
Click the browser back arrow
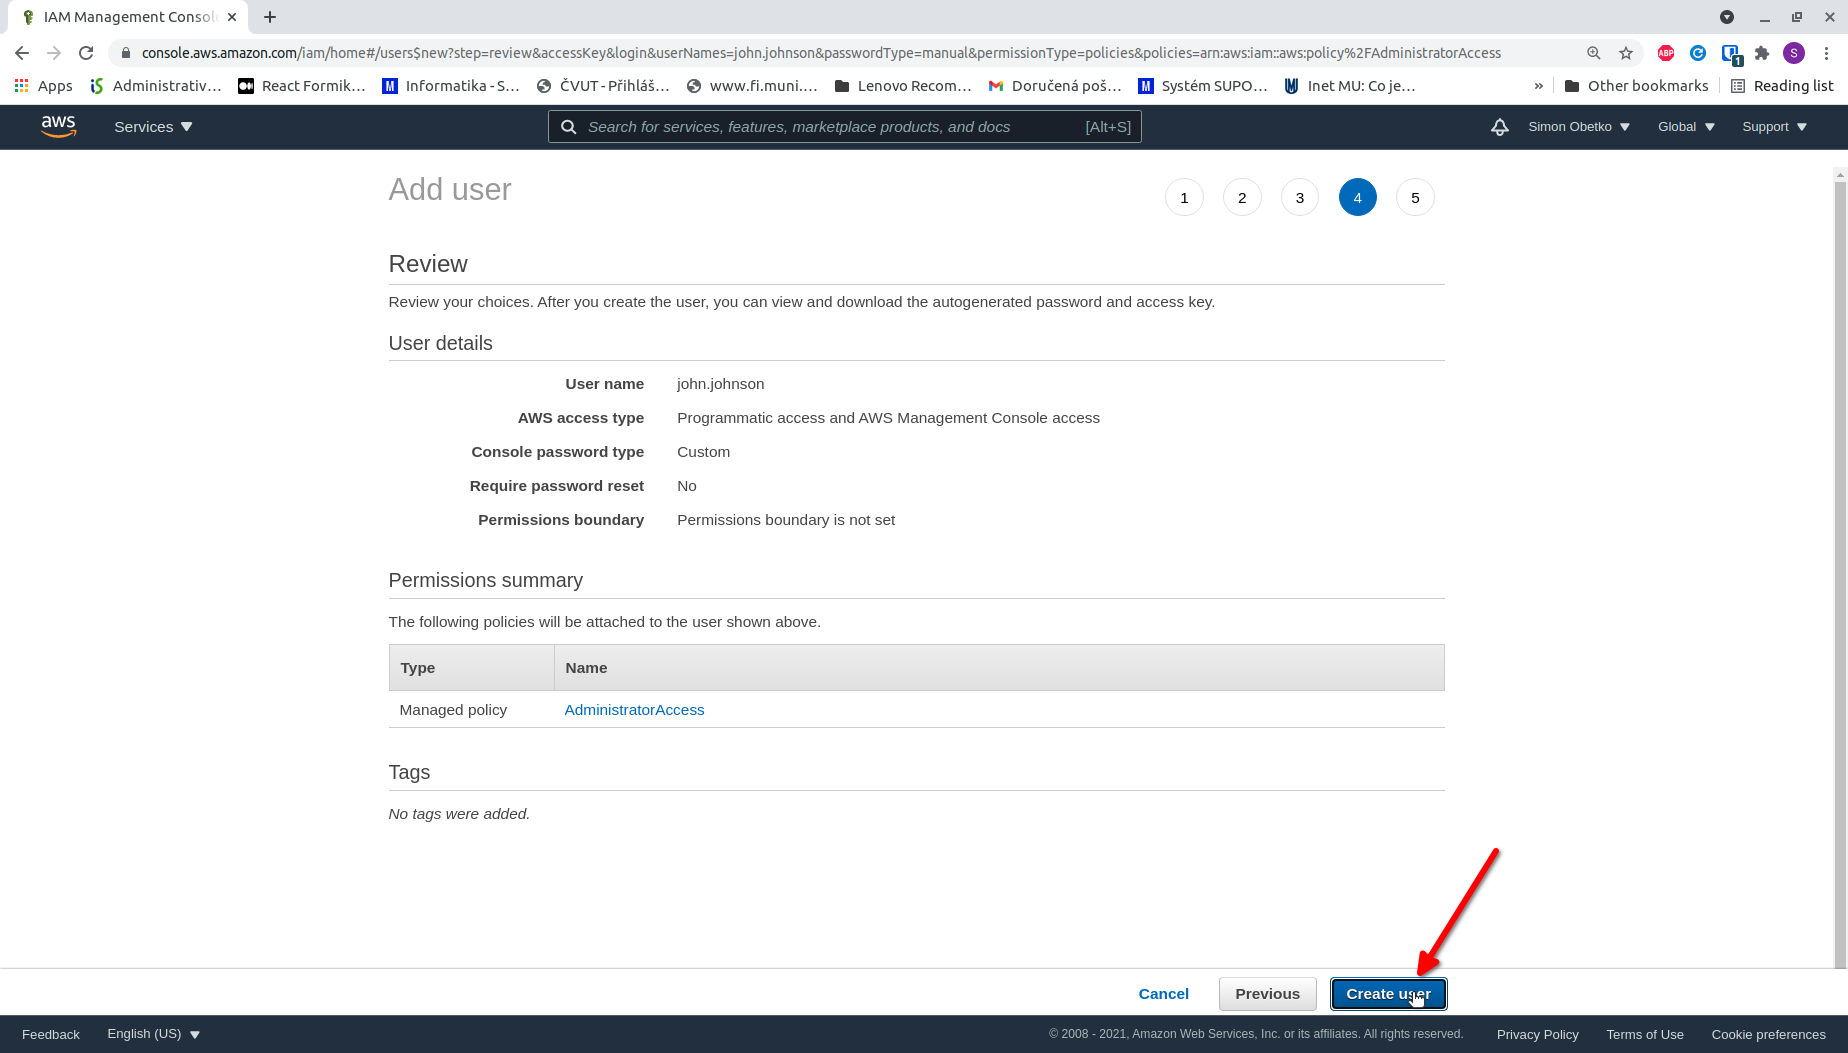pyautogui.click(x=22, y=53)
